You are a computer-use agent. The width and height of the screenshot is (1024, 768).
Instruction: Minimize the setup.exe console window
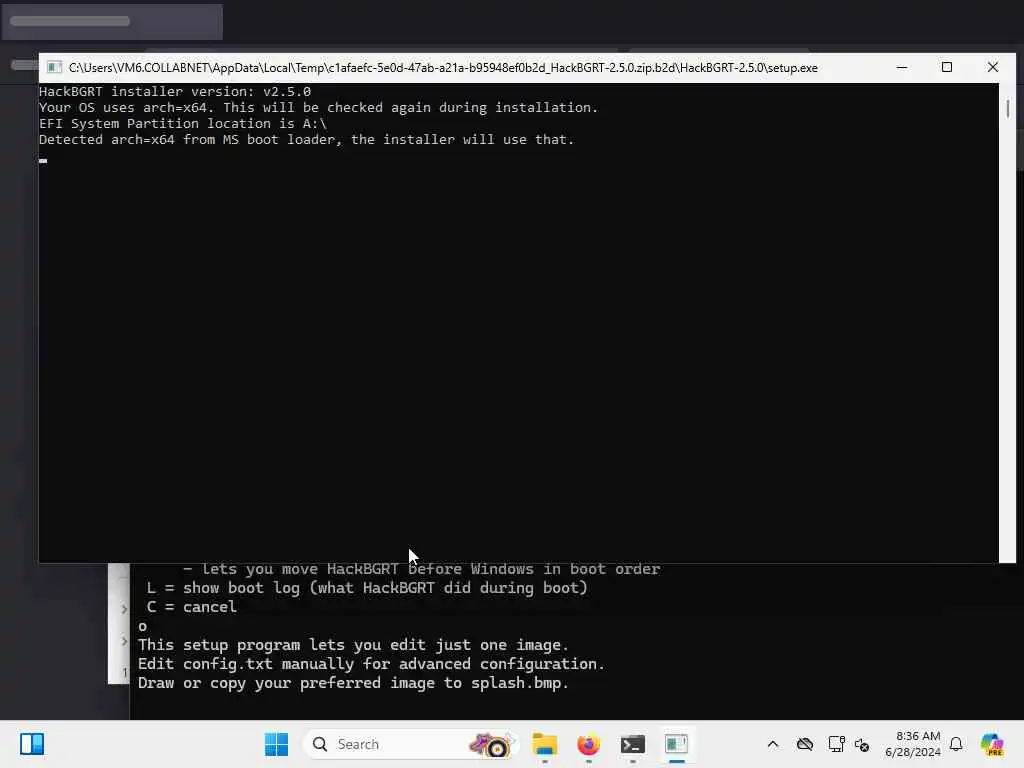pos(901,67)
